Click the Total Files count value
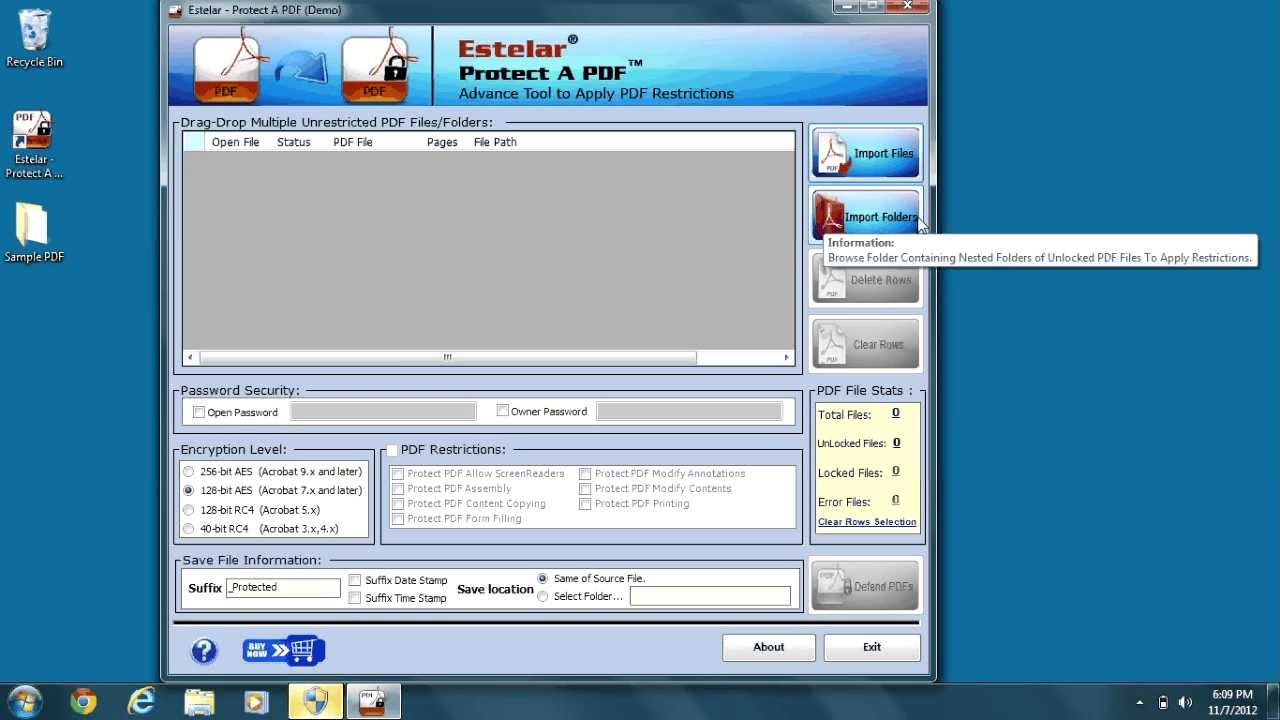The width and height of the screenshot is (1280, 720). tap(895, 413)
